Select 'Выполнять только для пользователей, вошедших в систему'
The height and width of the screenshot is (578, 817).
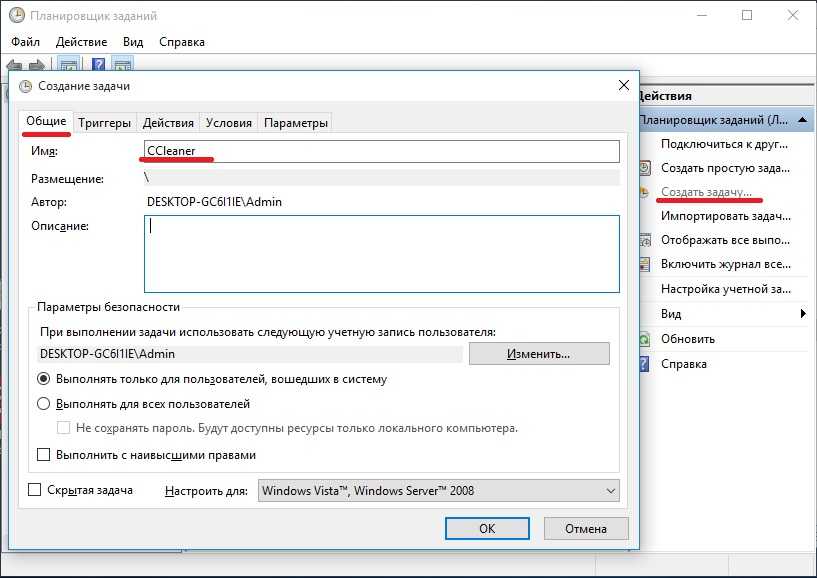[x=43, y=379]
